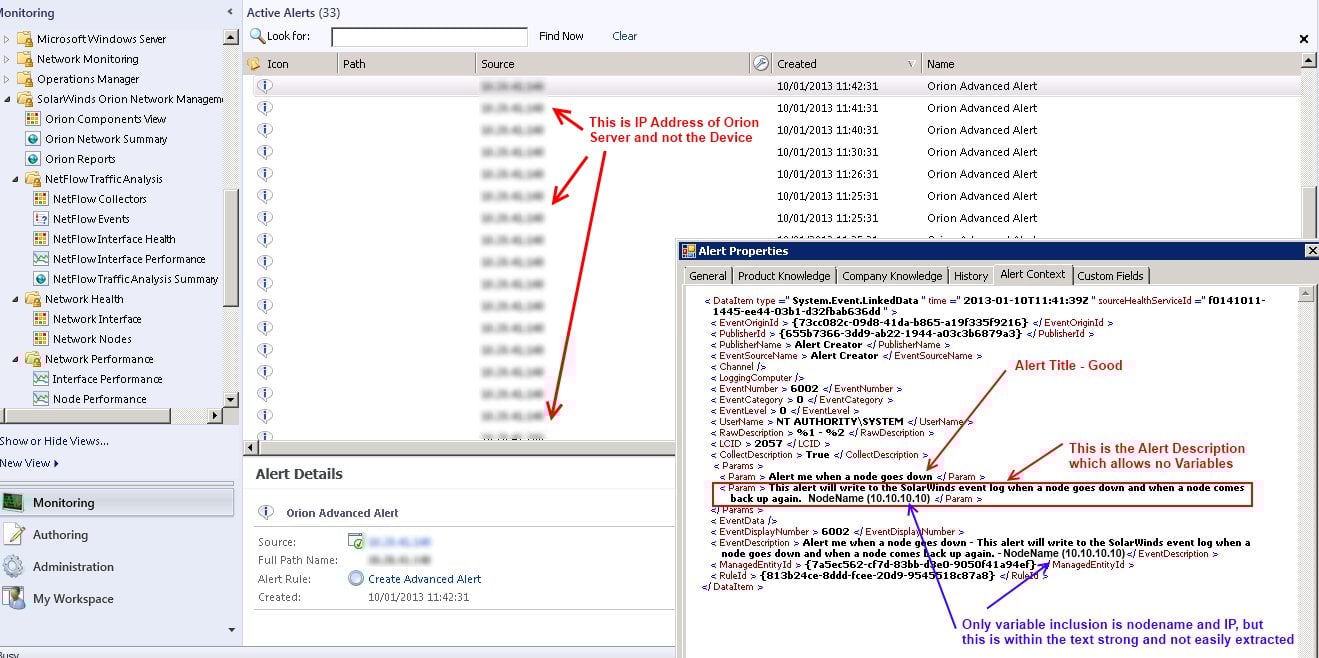Select the Orion Reports globe icon
The width and height of the screenshot is (1319, 658).
click(33, 159)
